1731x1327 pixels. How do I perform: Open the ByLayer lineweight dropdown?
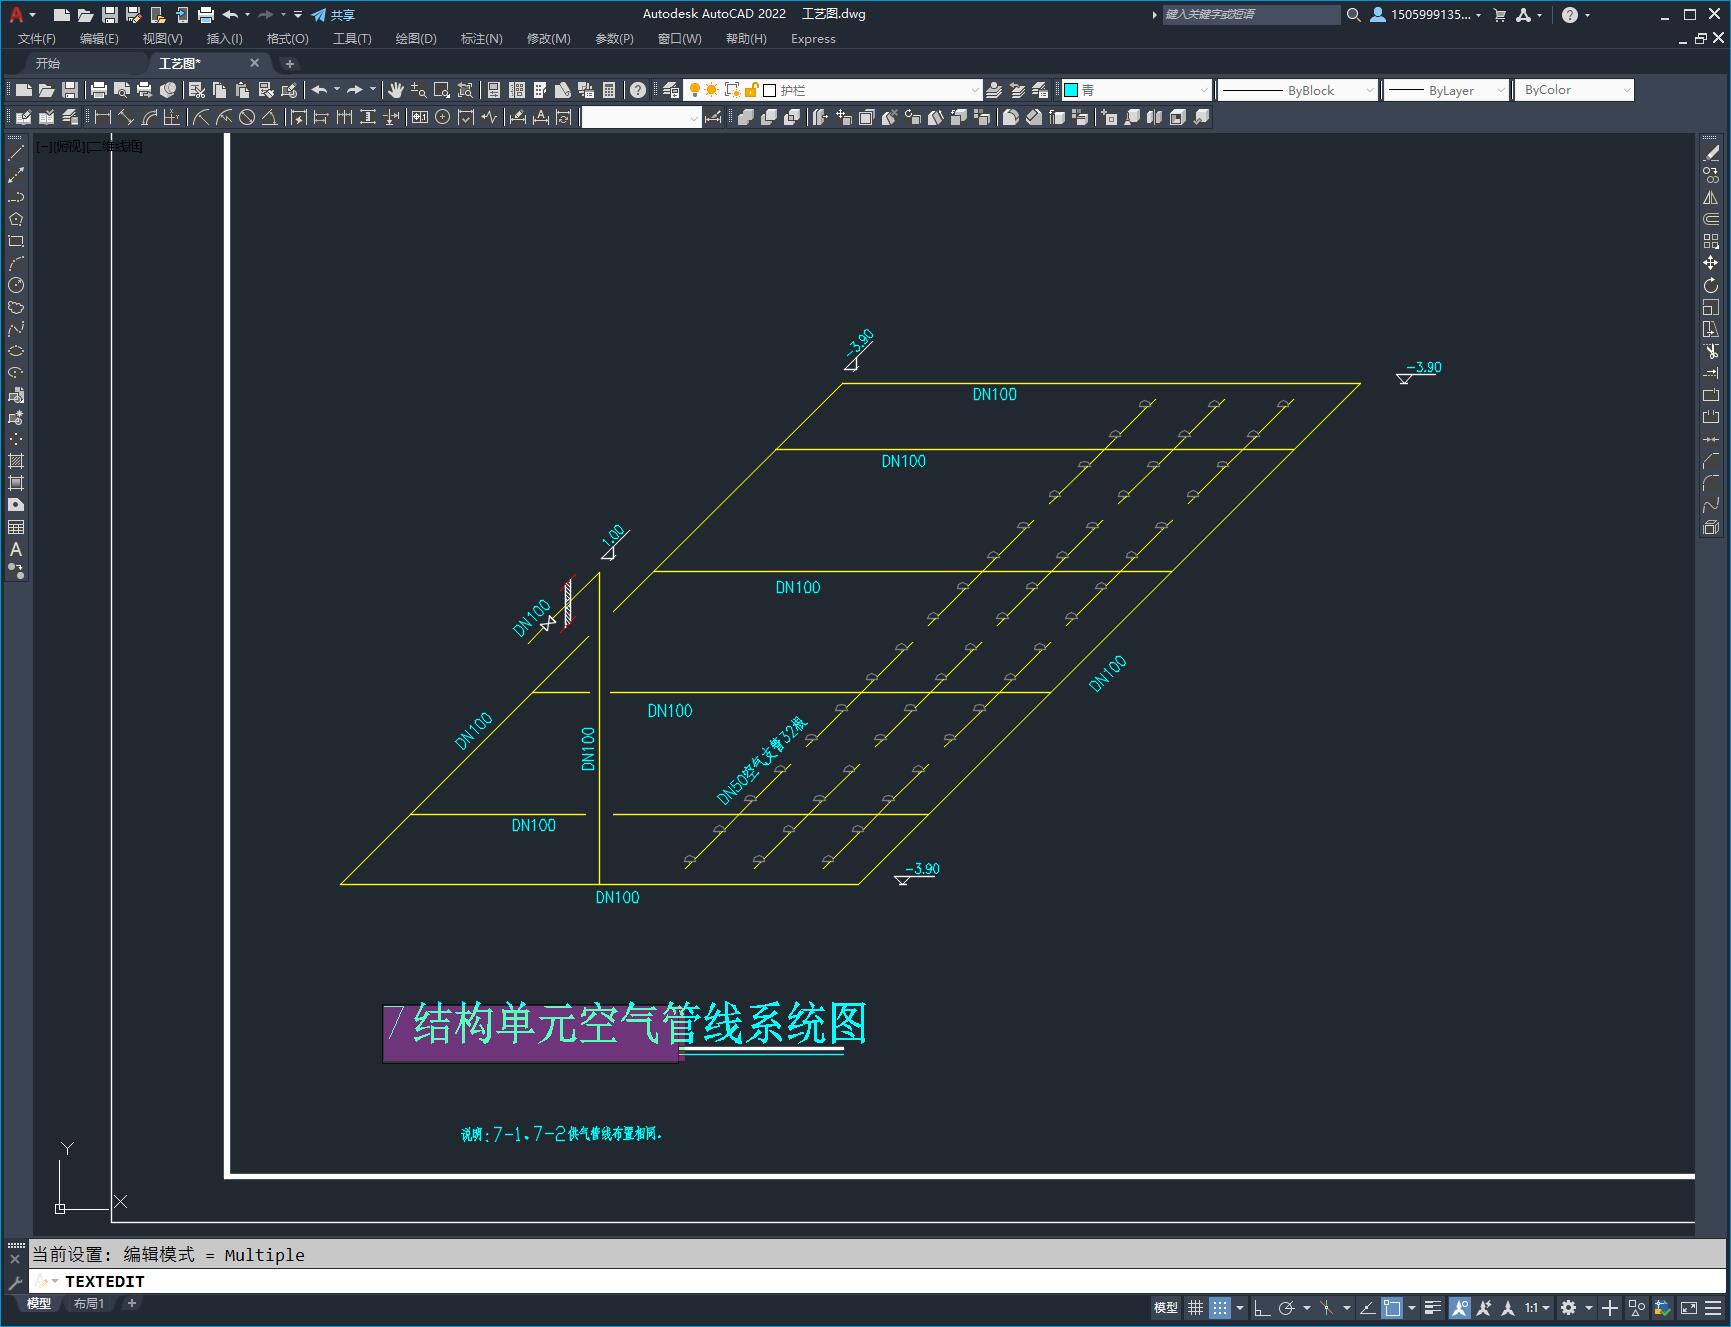pos(1446,90)
